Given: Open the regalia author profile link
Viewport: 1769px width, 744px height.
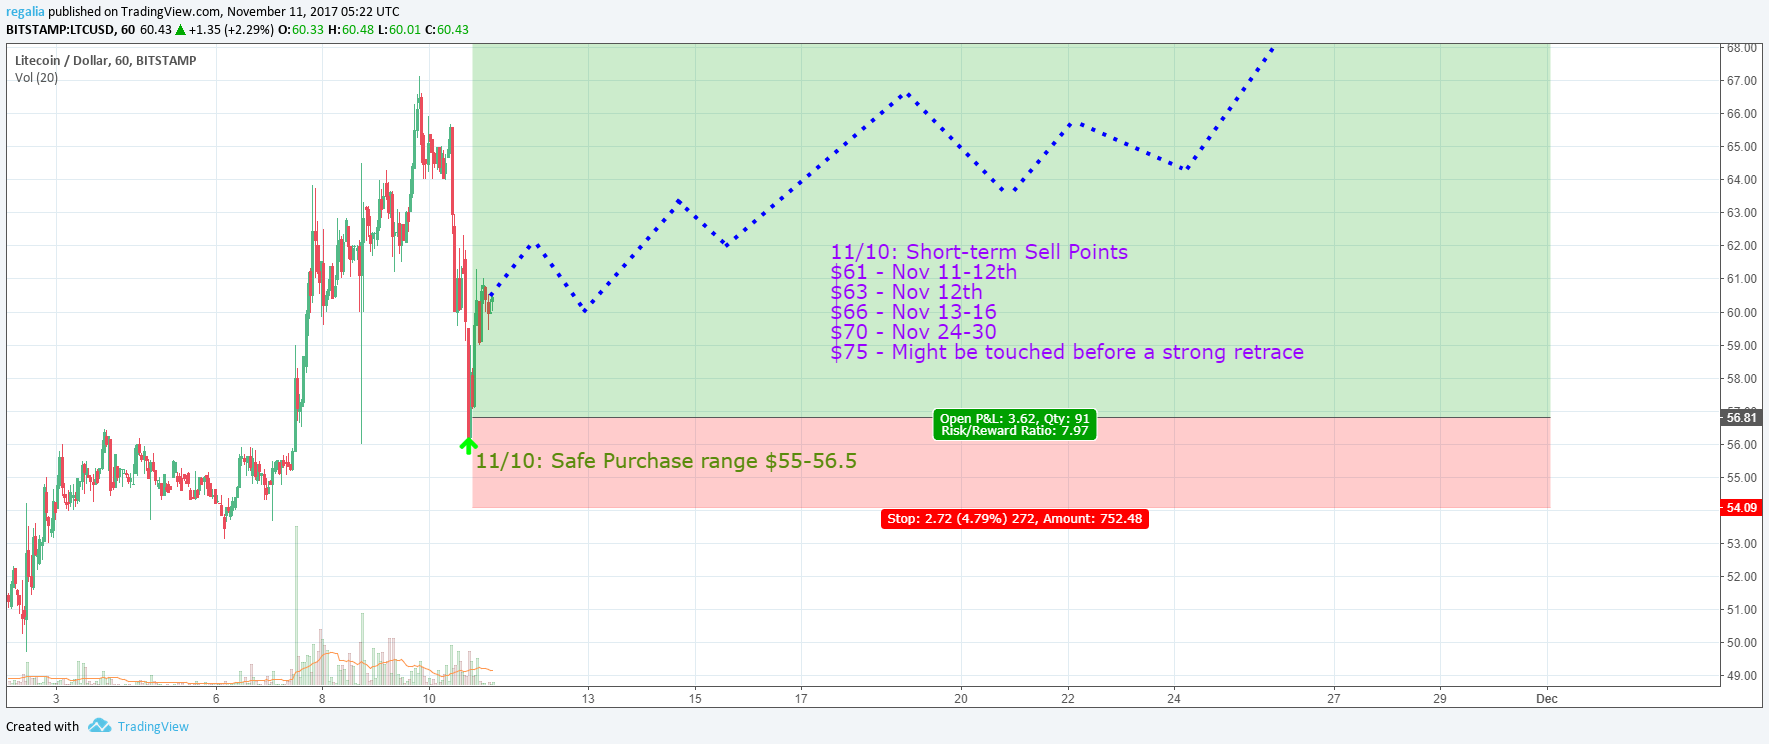Looking at the screenshot, I should pos(25,12).
